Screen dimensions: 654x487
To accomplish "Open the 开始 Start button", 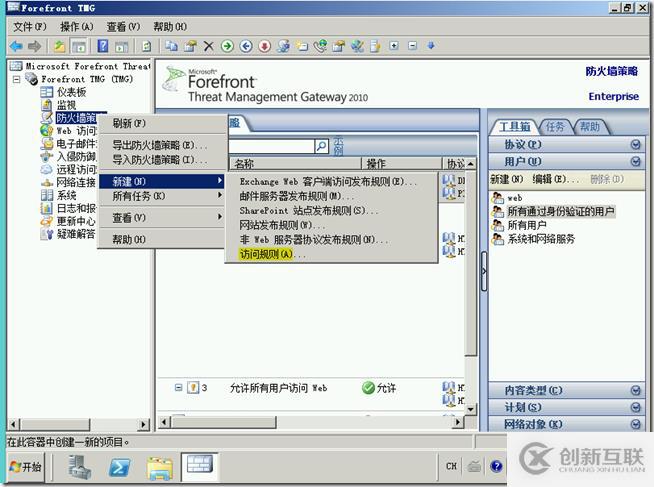I will 26,467.
